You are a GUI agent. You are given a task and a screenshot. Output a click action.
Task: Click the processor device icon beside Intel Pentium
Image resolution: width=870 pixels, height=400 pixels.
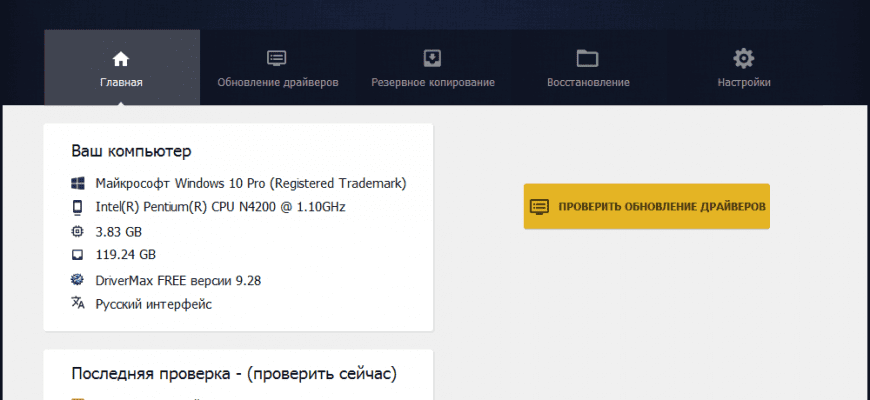[78, 207]
